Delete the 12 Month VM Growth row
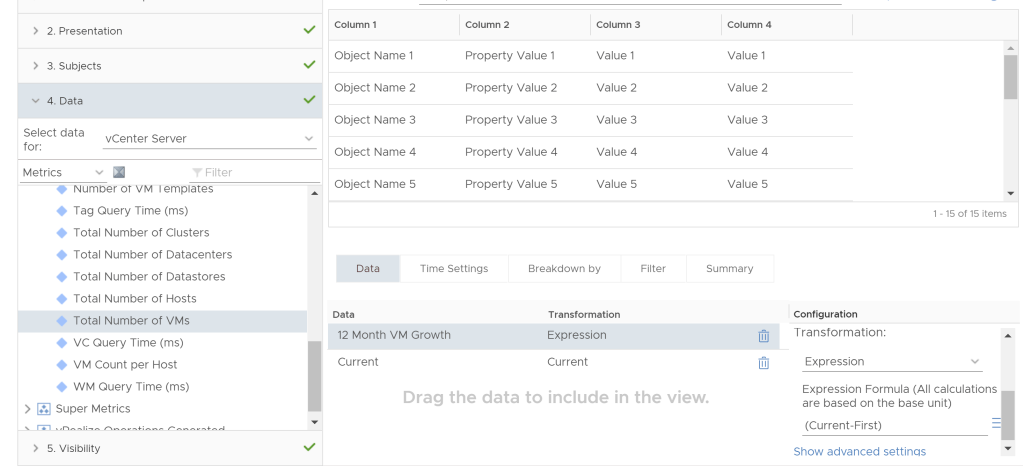The width and height of the screenshot is (1023, 467). (764, 336)
